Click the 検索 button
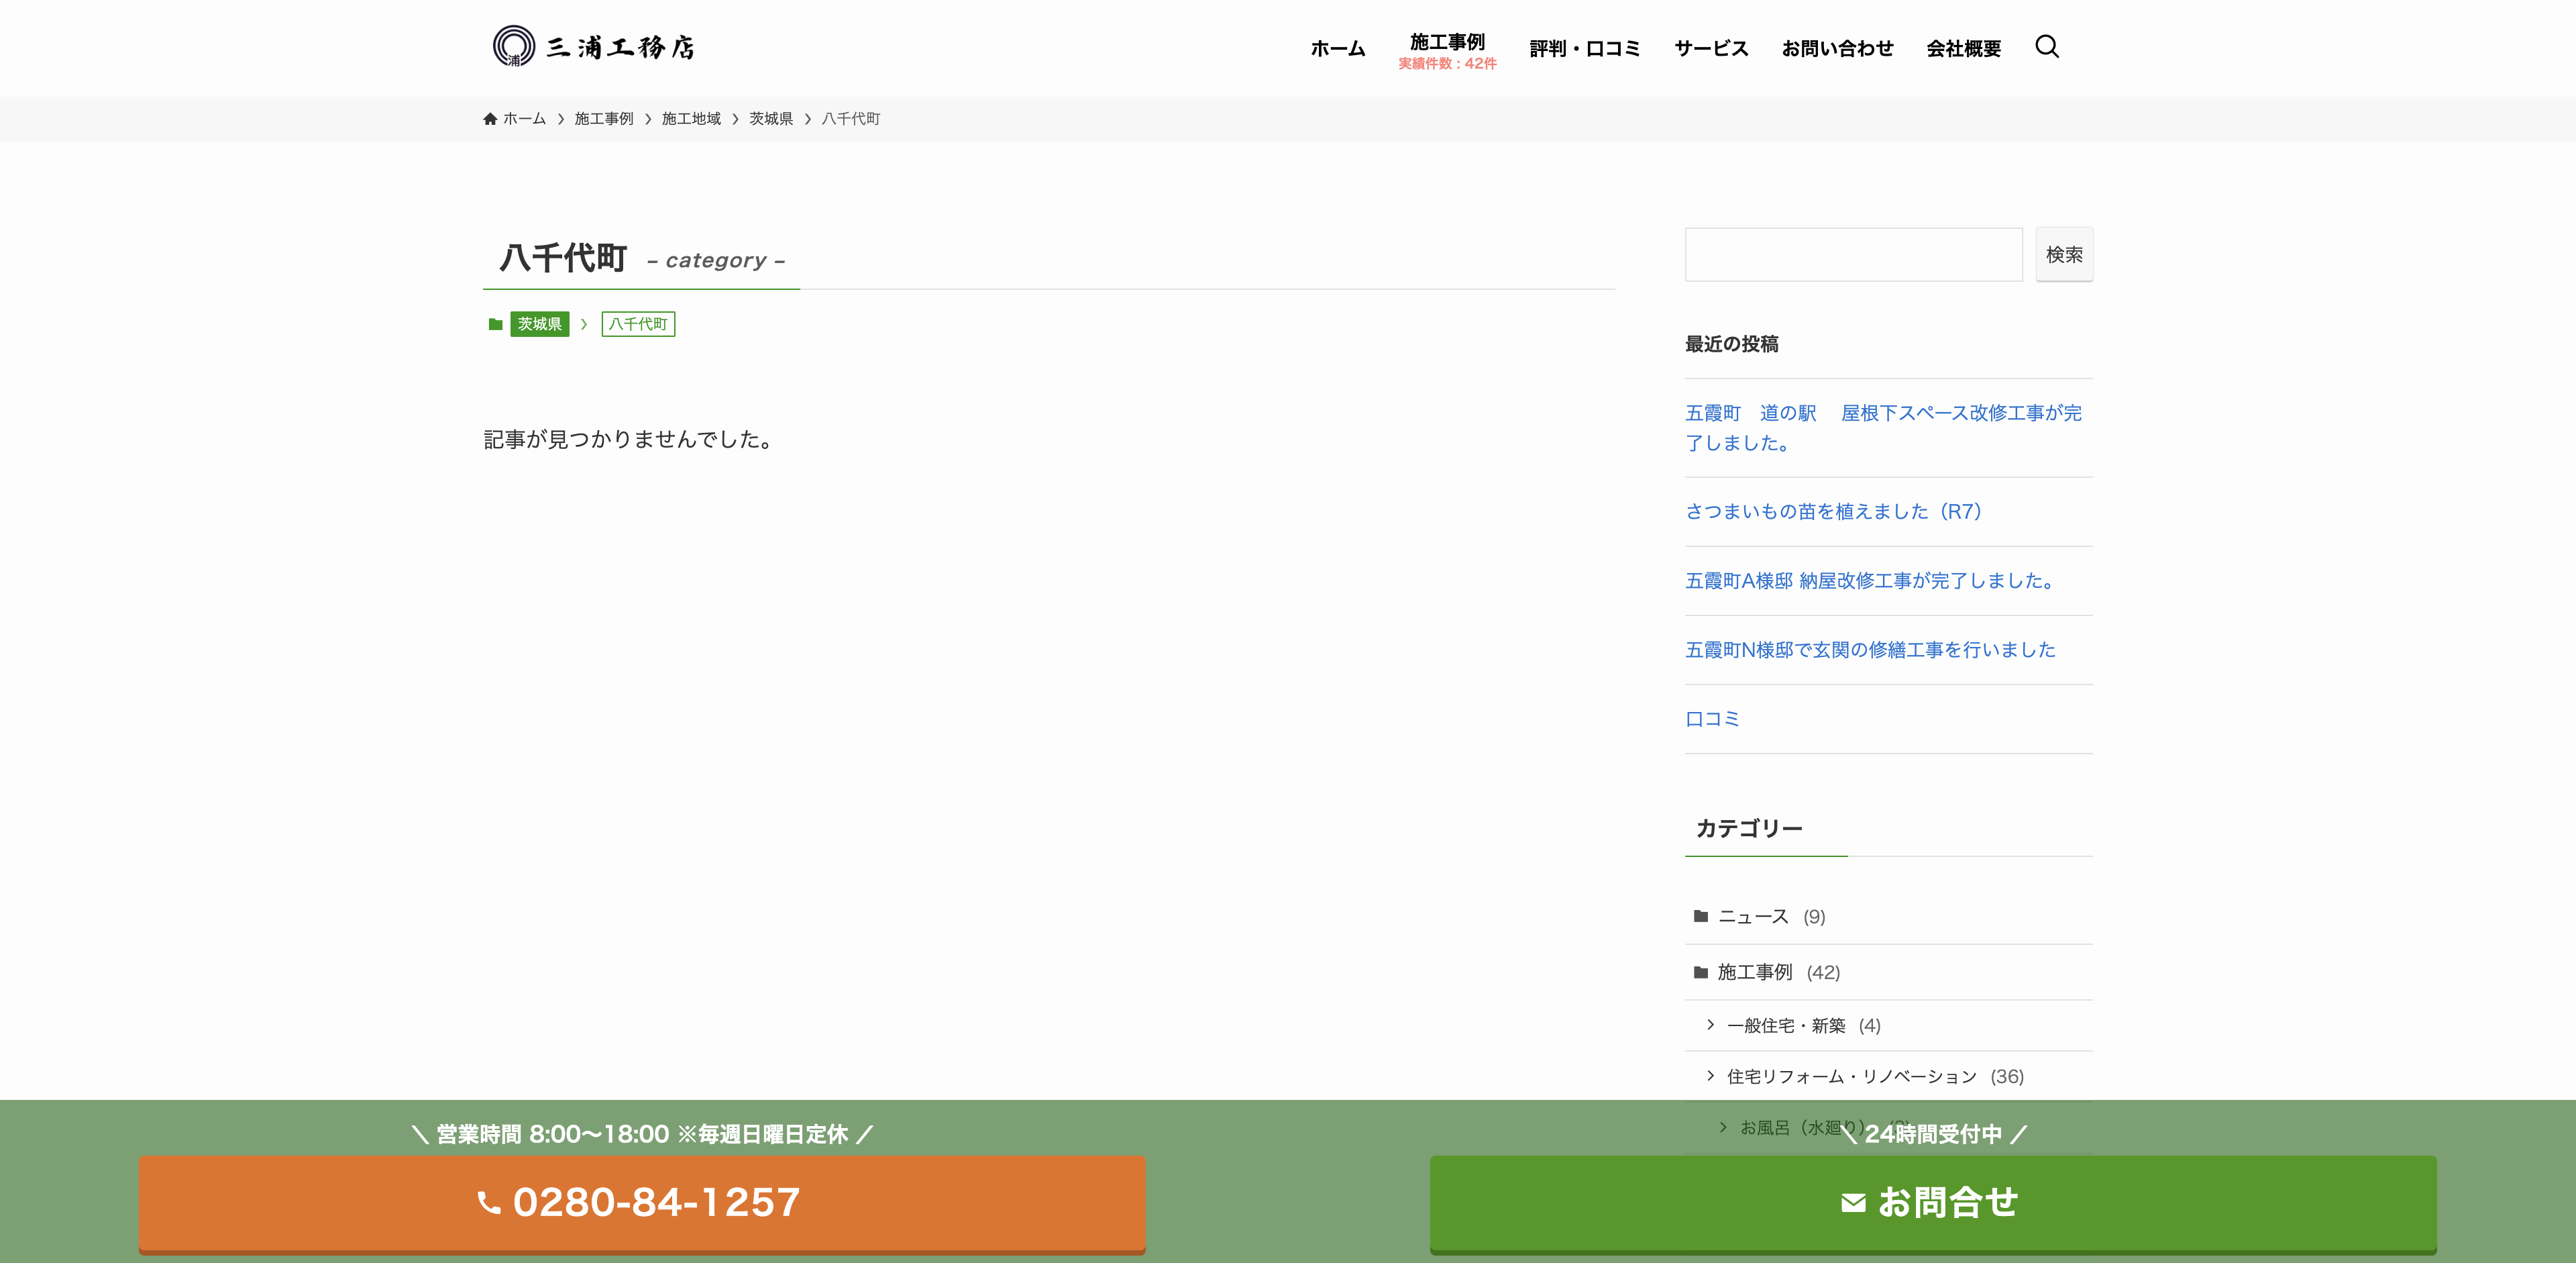This screenshot has height=1263, width=2576. (2064, 255)
